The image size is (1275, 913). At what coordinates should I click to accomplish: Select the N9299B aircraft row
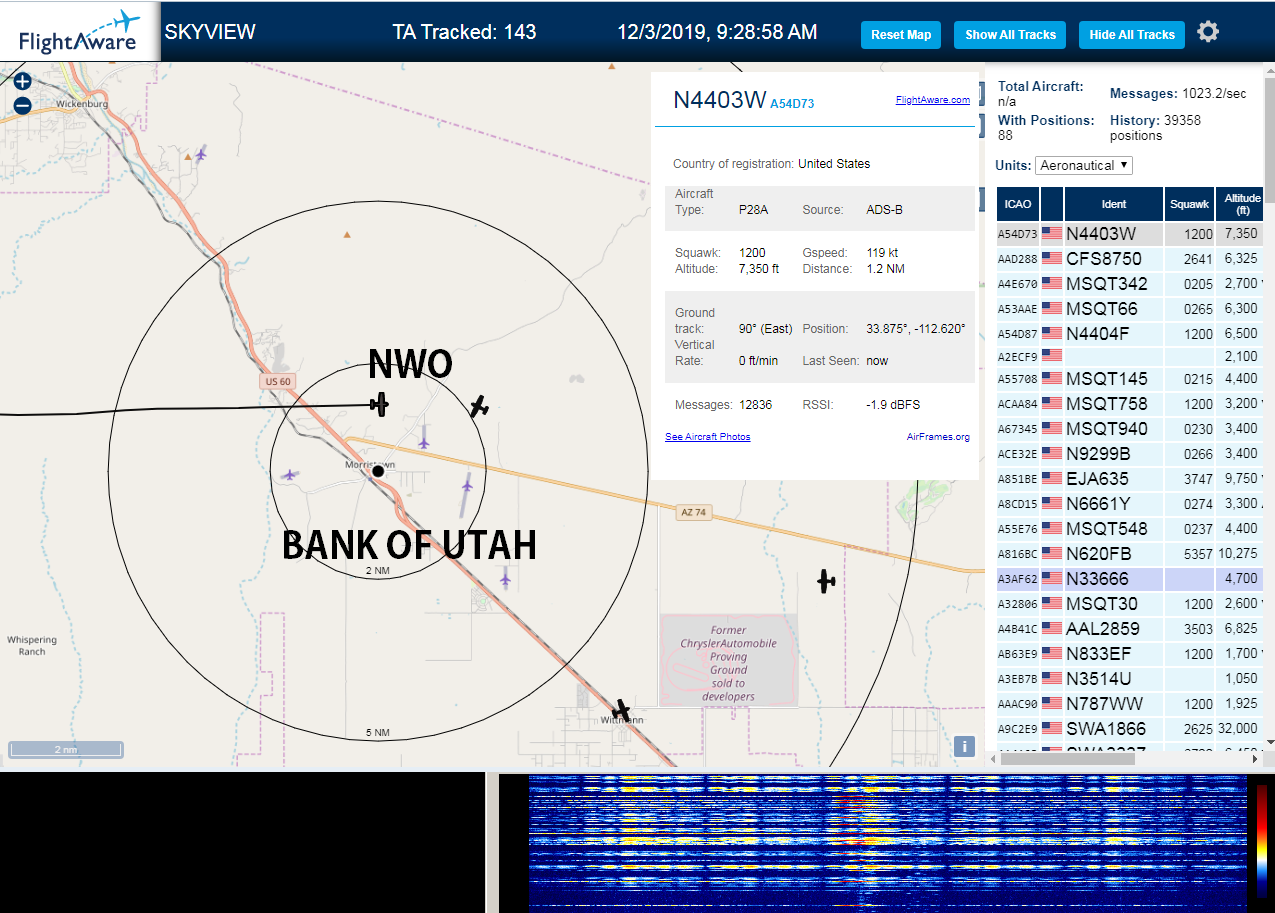pyautogui.click(x=1130, y=454)
